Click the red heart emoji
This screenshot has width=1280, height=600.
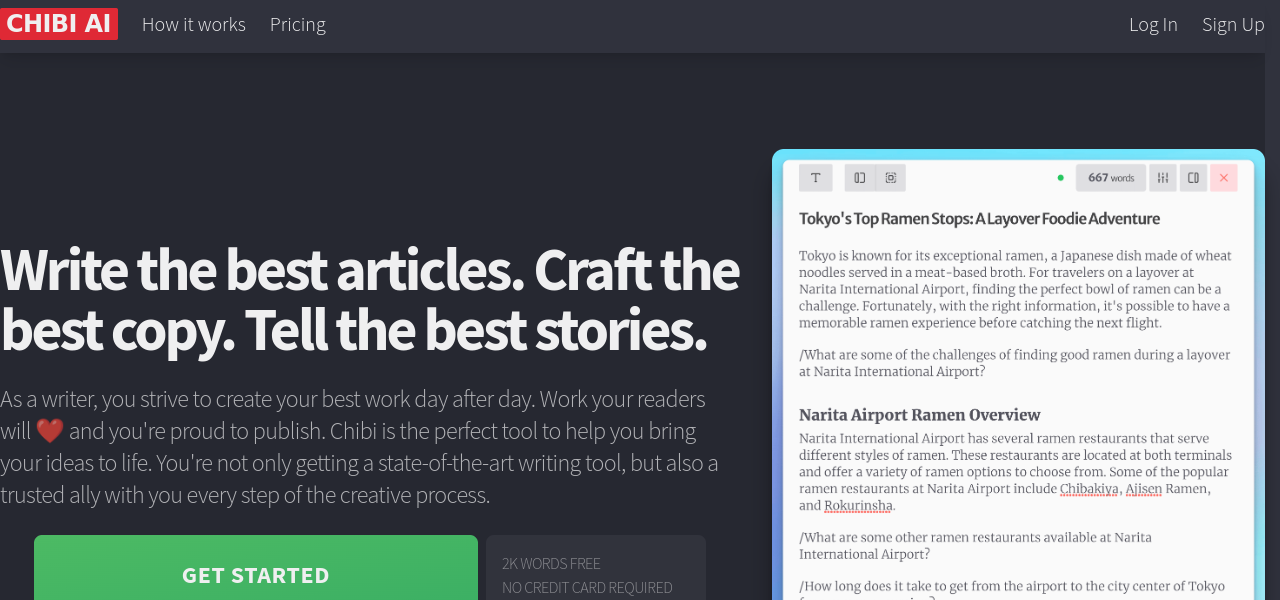coord(50,431)
